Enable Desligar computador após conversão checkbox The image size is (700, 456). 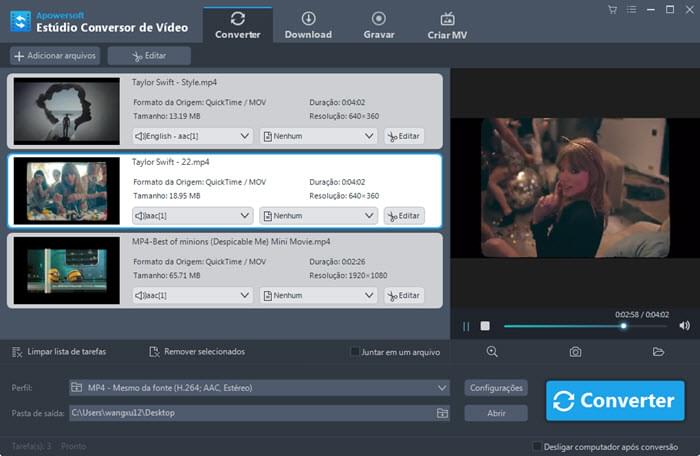pos(537,446)
